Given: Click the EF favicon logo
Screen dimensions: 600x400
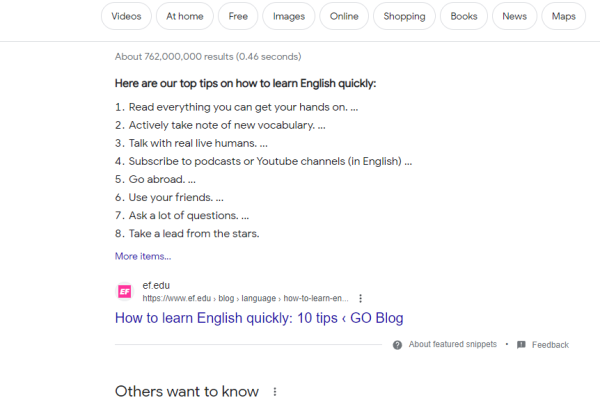Looking at the screenshot, I should coord(124,292).
